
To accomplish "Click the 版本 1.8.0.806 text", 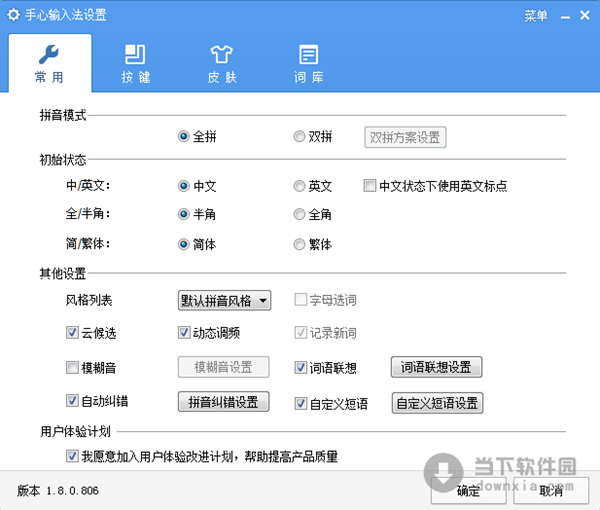I will pyautogui.click(x=58, y=490).
